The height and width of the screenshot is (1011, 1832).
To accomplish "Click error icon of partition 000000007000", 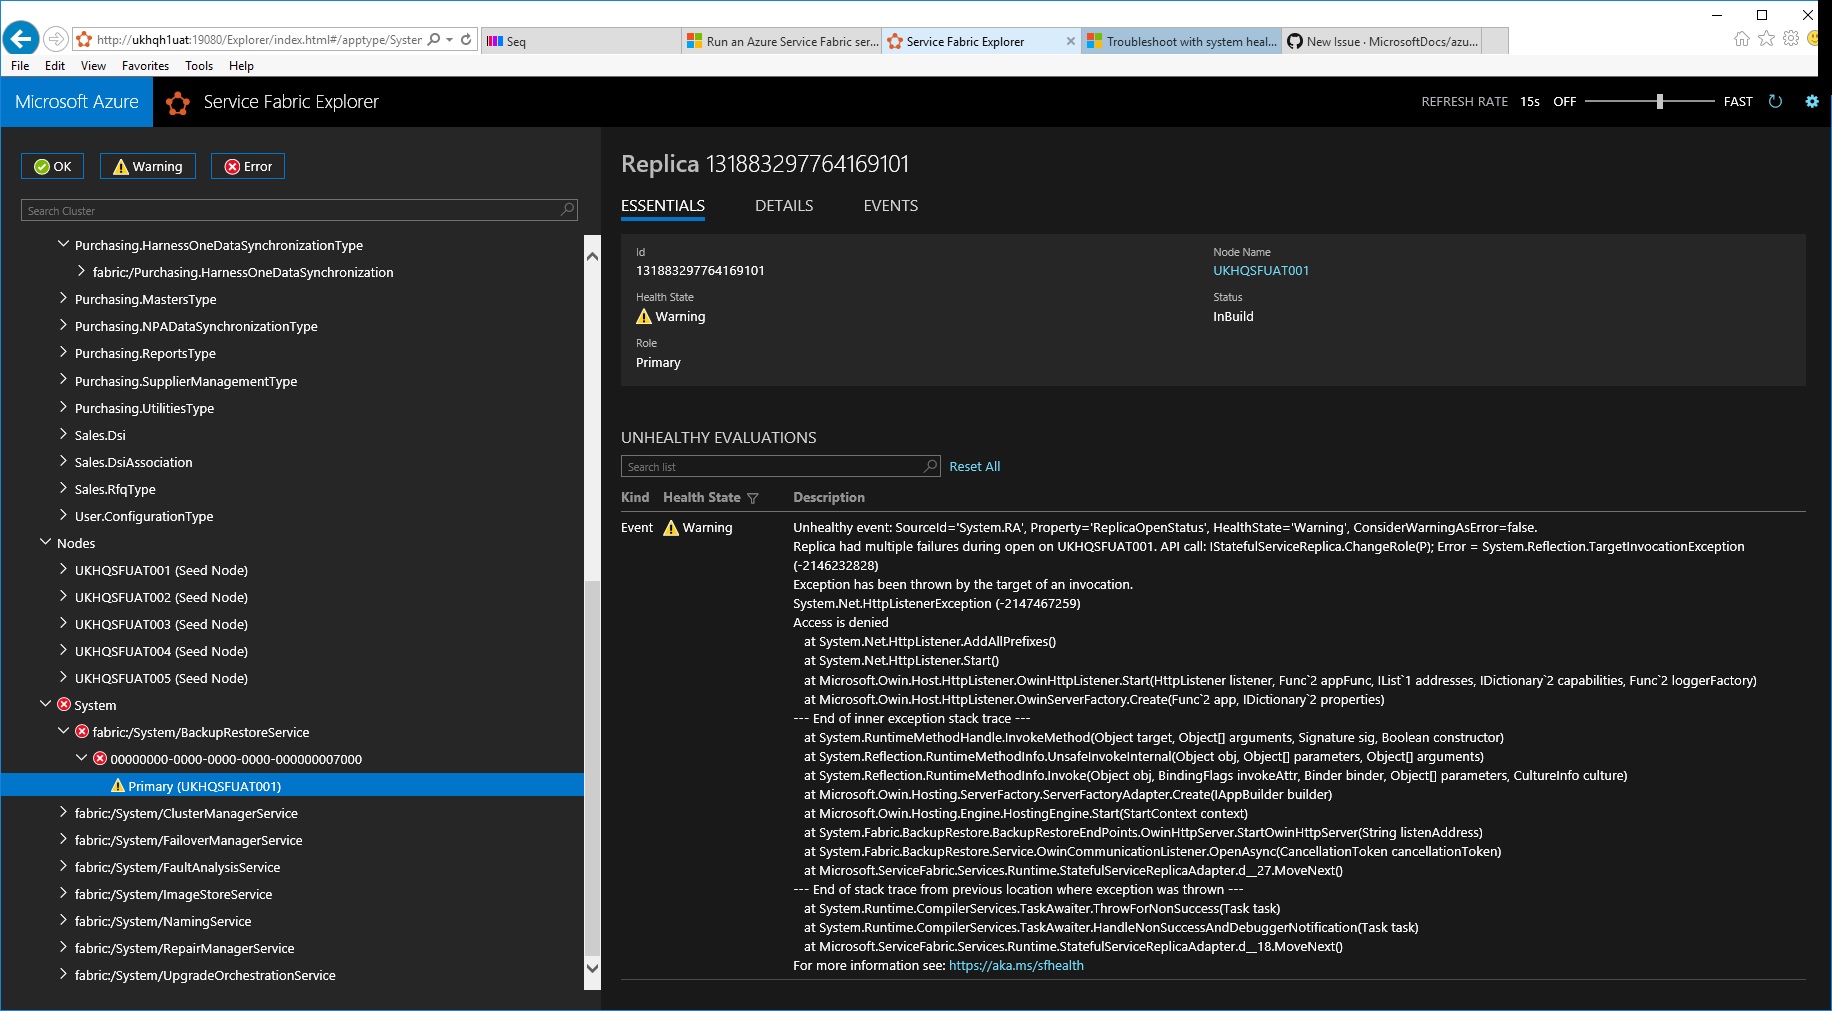I will [100, 759].
